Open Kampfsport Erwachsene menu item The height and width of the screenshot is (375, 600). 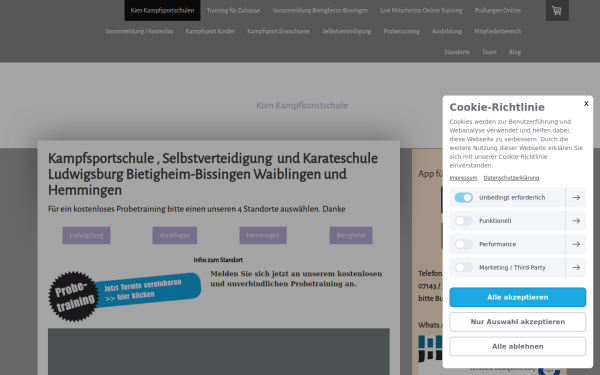(x=279, y=31)
